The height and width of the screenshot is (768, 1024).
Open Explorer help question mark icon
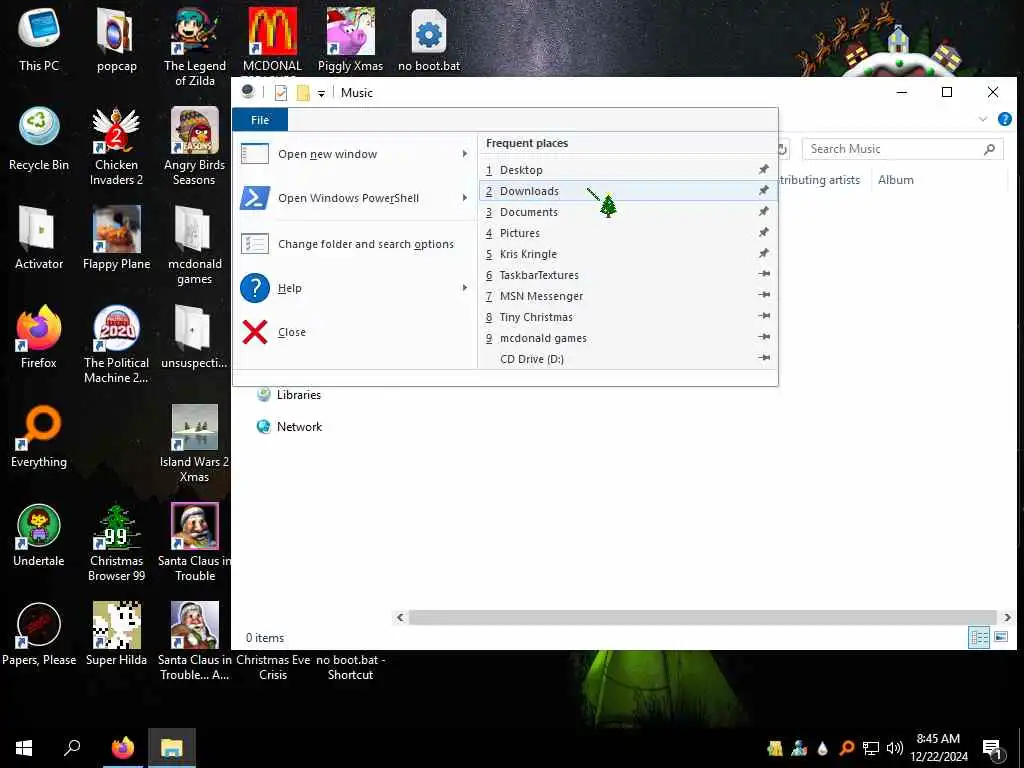(1004, 119)
